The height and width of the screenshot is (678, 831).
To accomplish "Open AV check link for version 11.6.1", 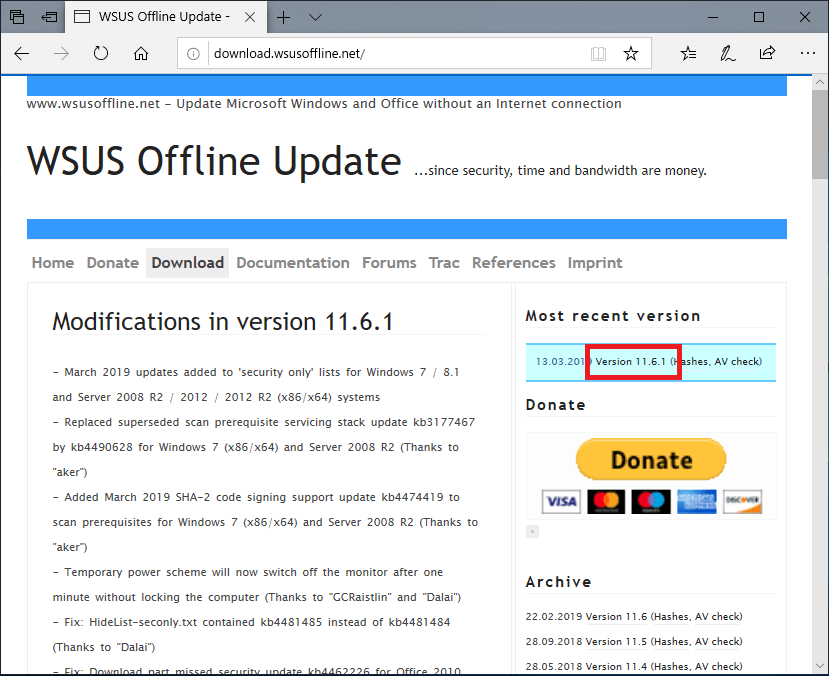I will click(737, 362).
